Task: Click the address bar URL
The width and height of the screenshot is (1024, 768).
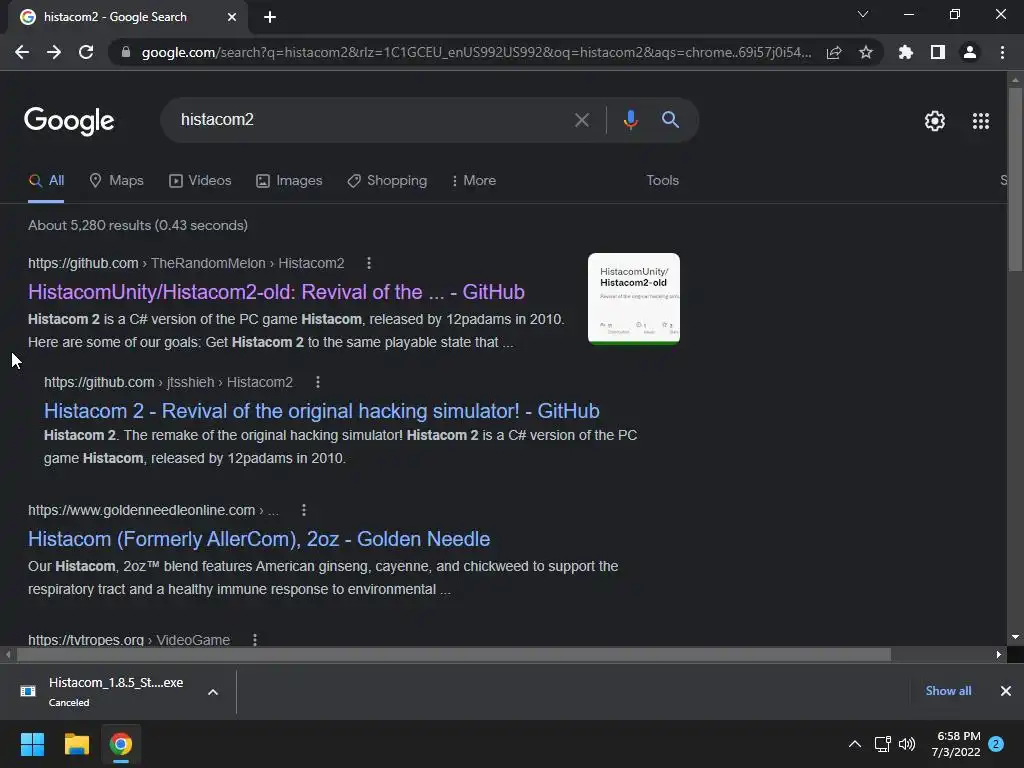Action: point(477,52)
